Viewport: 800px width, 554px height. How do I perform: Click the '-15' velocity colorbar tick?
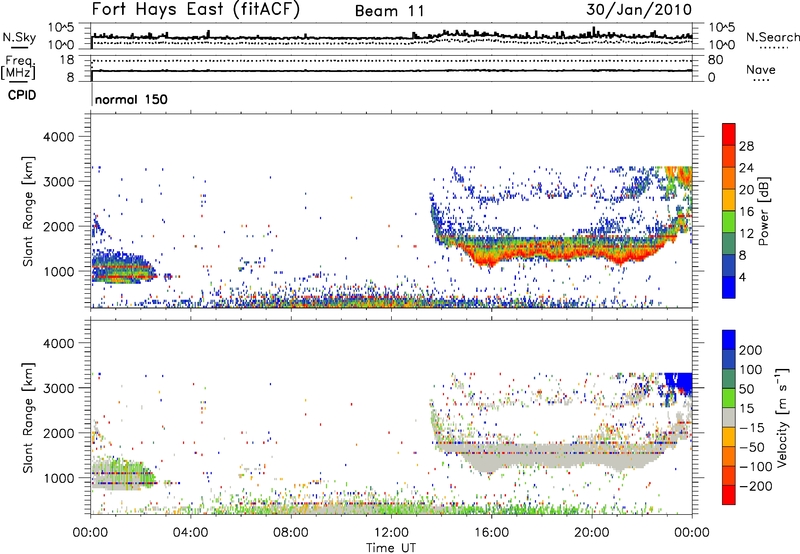[752, 428]
